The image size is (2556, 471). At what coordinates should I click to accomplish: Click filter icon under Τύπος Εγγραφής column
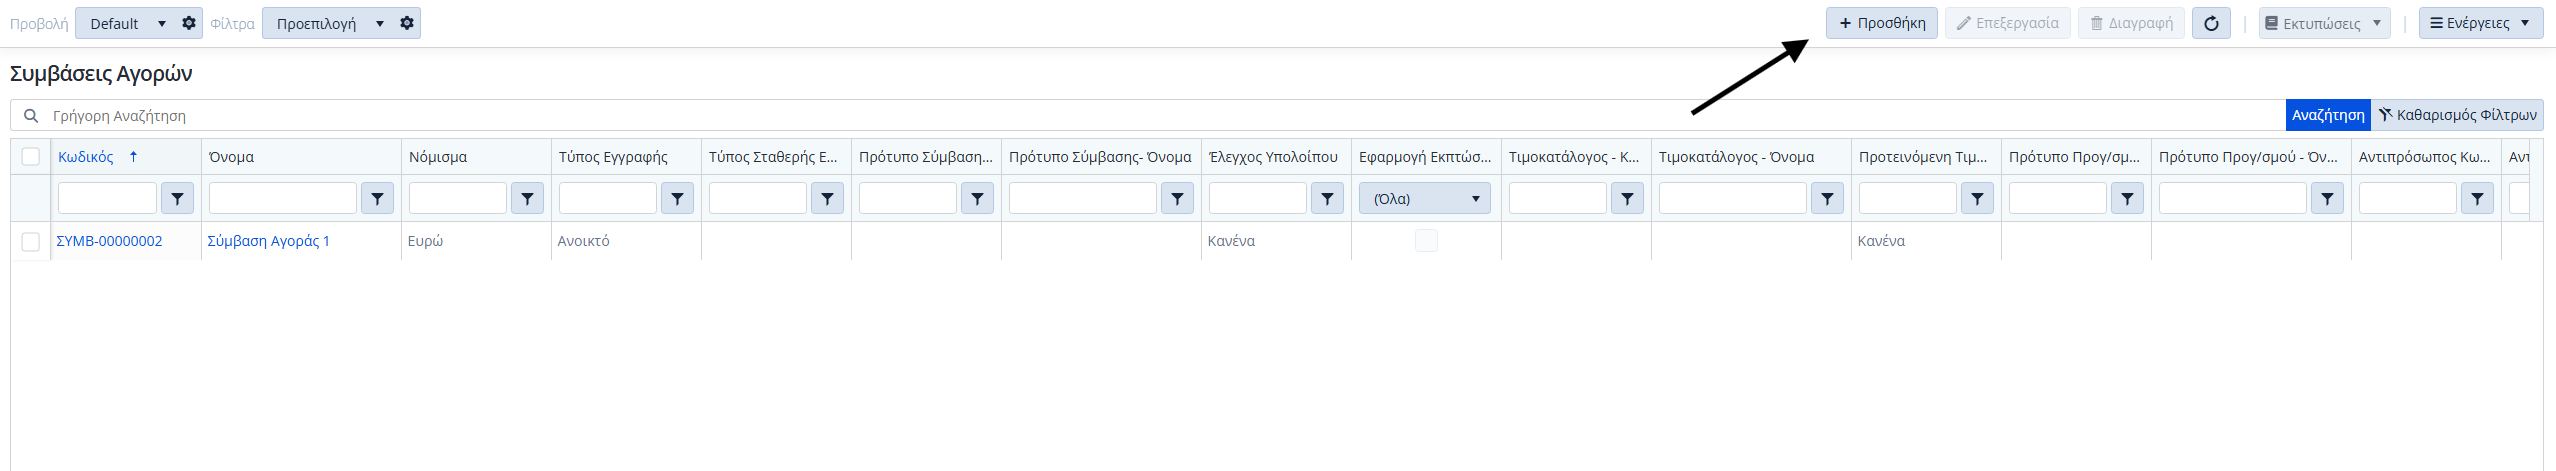click(x=677, y=199)
